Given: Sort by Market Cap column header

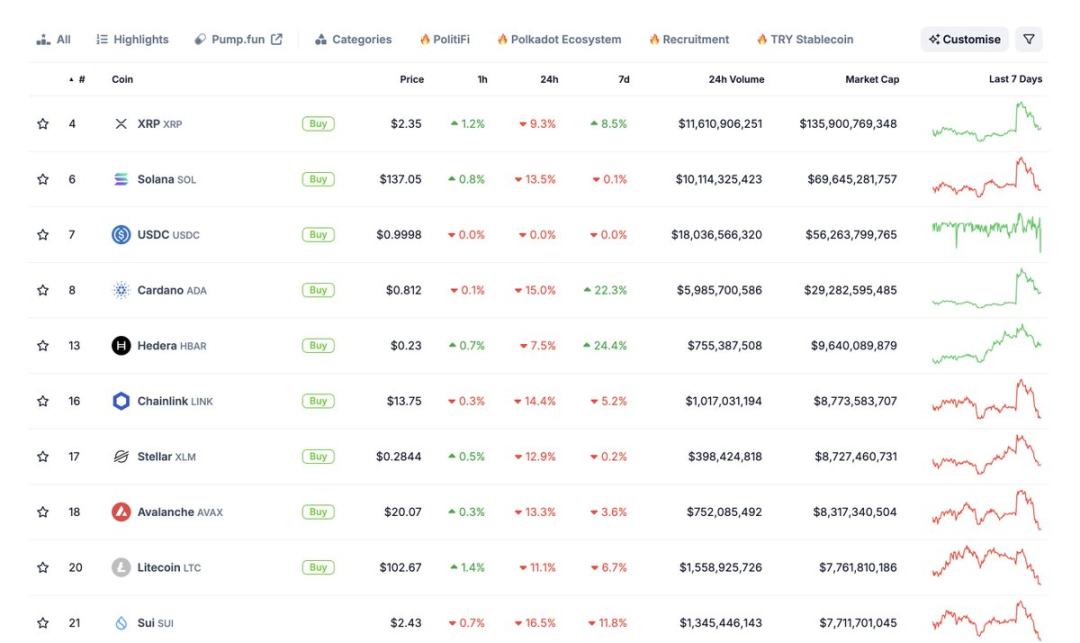Looking at the screenshot, I should point(871,80).
